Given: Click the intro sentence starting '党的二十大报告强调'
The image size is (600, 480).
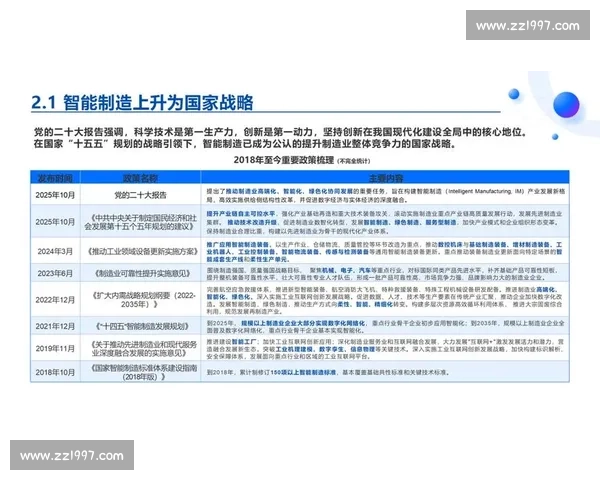Looking at the screenshot, I should pyautogui.click(x=280, y=132).
